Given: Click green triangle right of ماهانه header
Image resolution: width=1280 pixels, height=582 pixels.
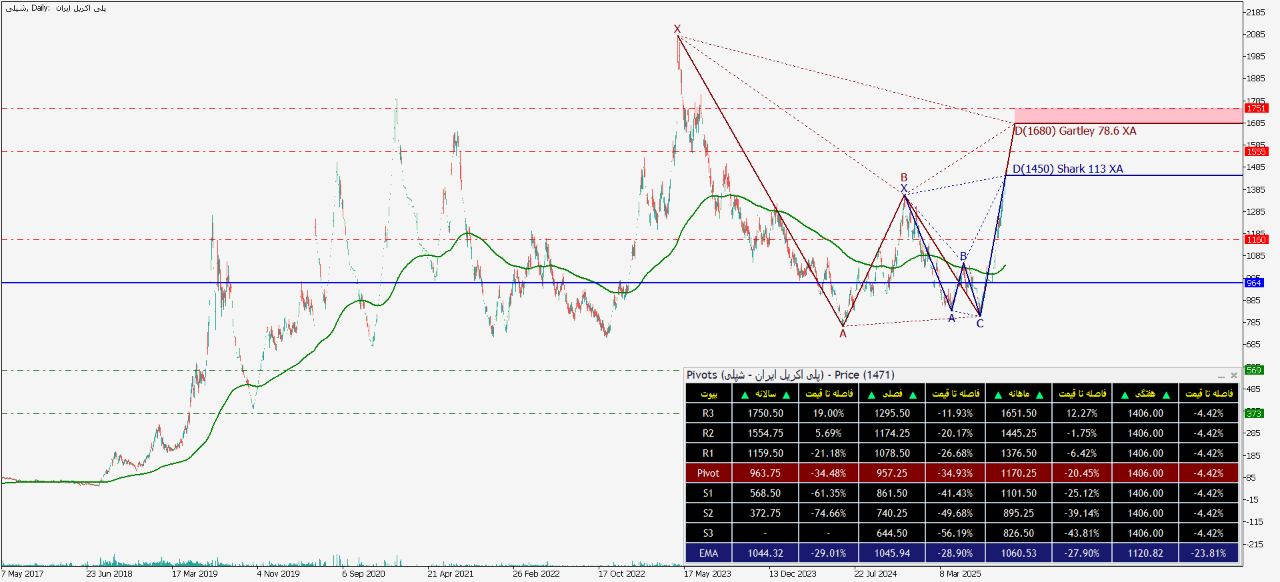Looking at the screenshot, I should click(1040, 396).
